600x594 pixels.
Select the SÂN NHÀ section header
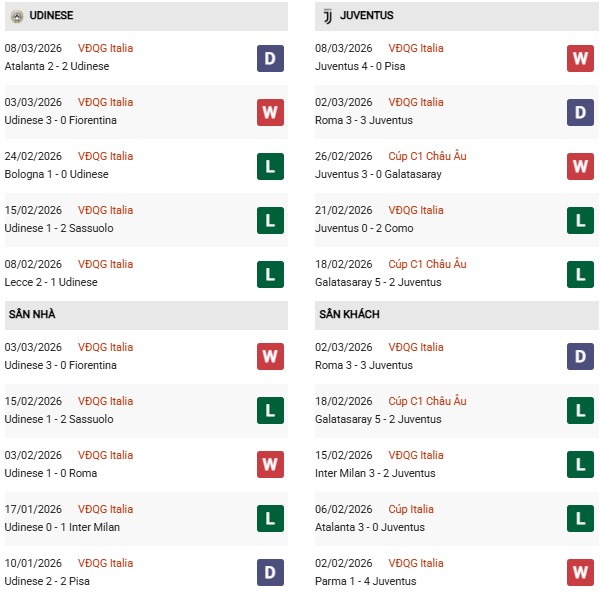32,314
